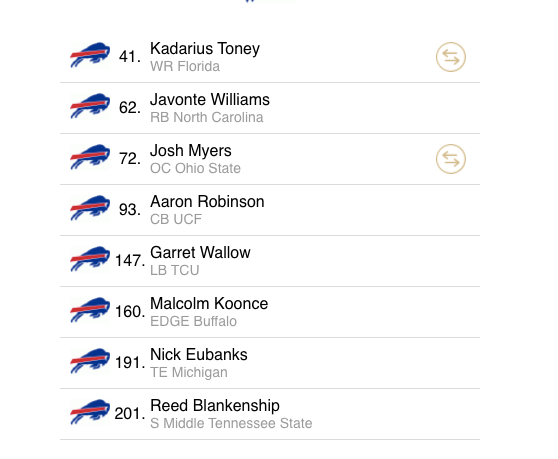This screenshot has height=459, width=558.
Task: Select Garret Wallow name
Action: point(200,253)
